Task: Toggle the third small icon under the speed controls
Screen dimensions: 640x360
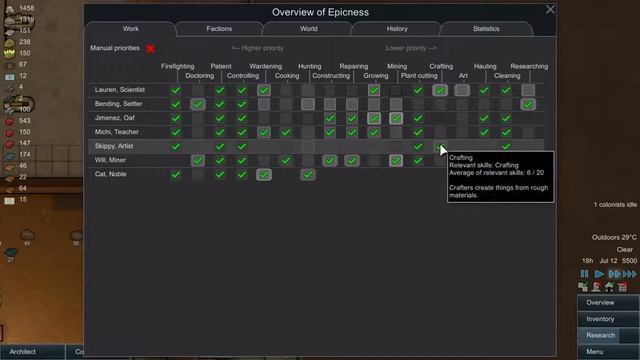Action: coord(609,287)
